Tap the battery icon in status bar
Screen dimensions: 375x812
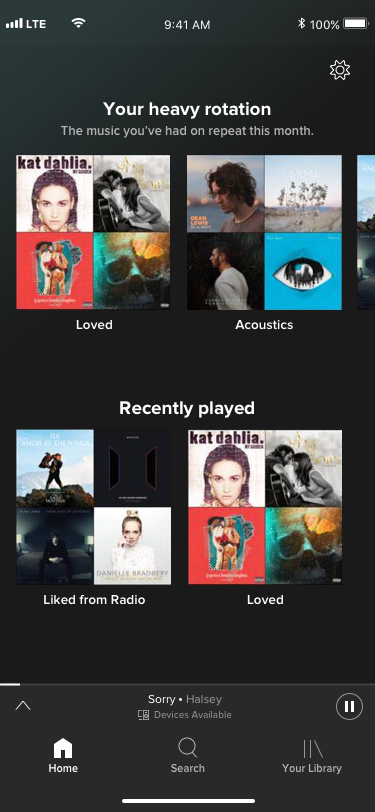click(x=355, y=23)
